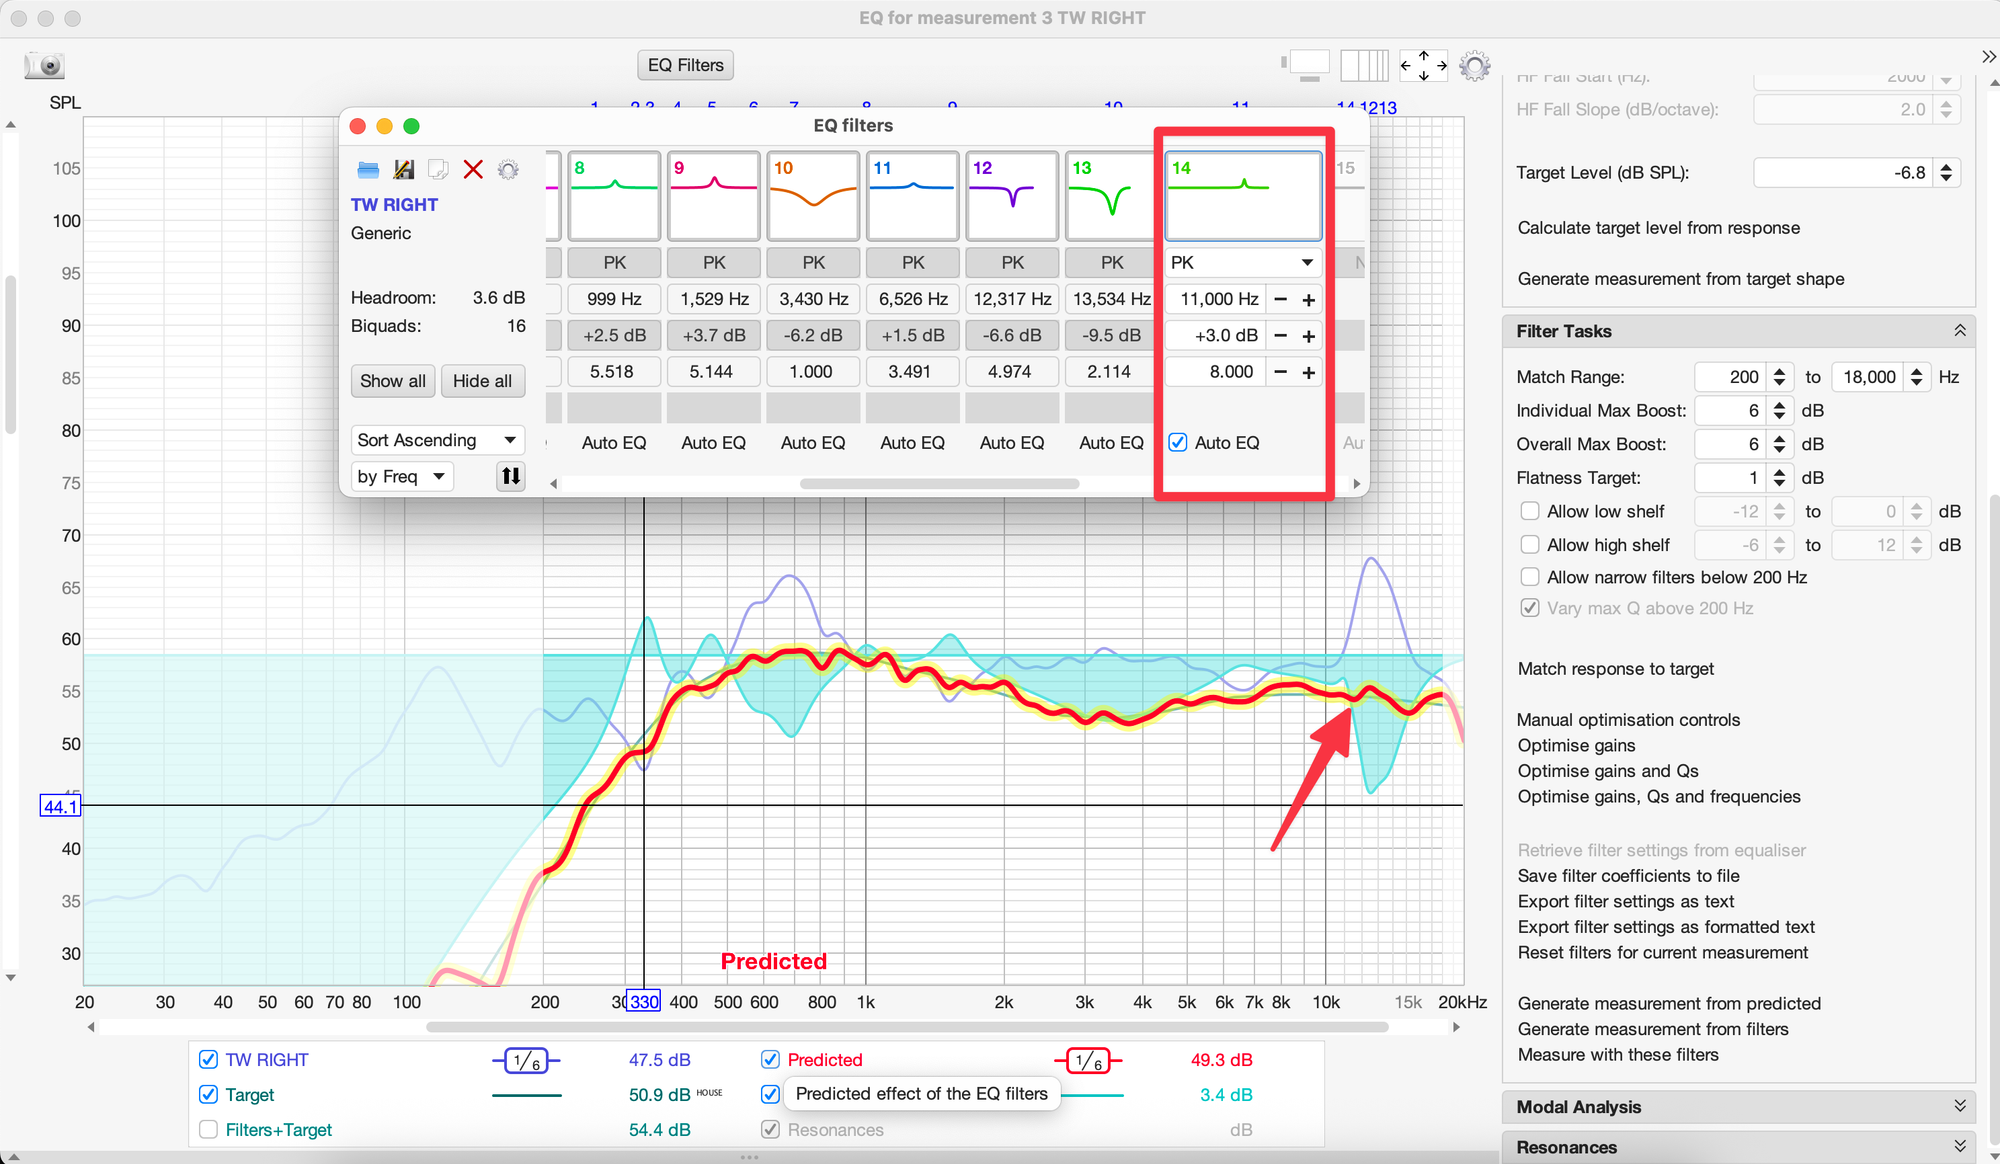Image resolution: width=2000 pixels, height=1164 pixels.
Task: Open EQ filters panel gear settings
Action: 508,170
